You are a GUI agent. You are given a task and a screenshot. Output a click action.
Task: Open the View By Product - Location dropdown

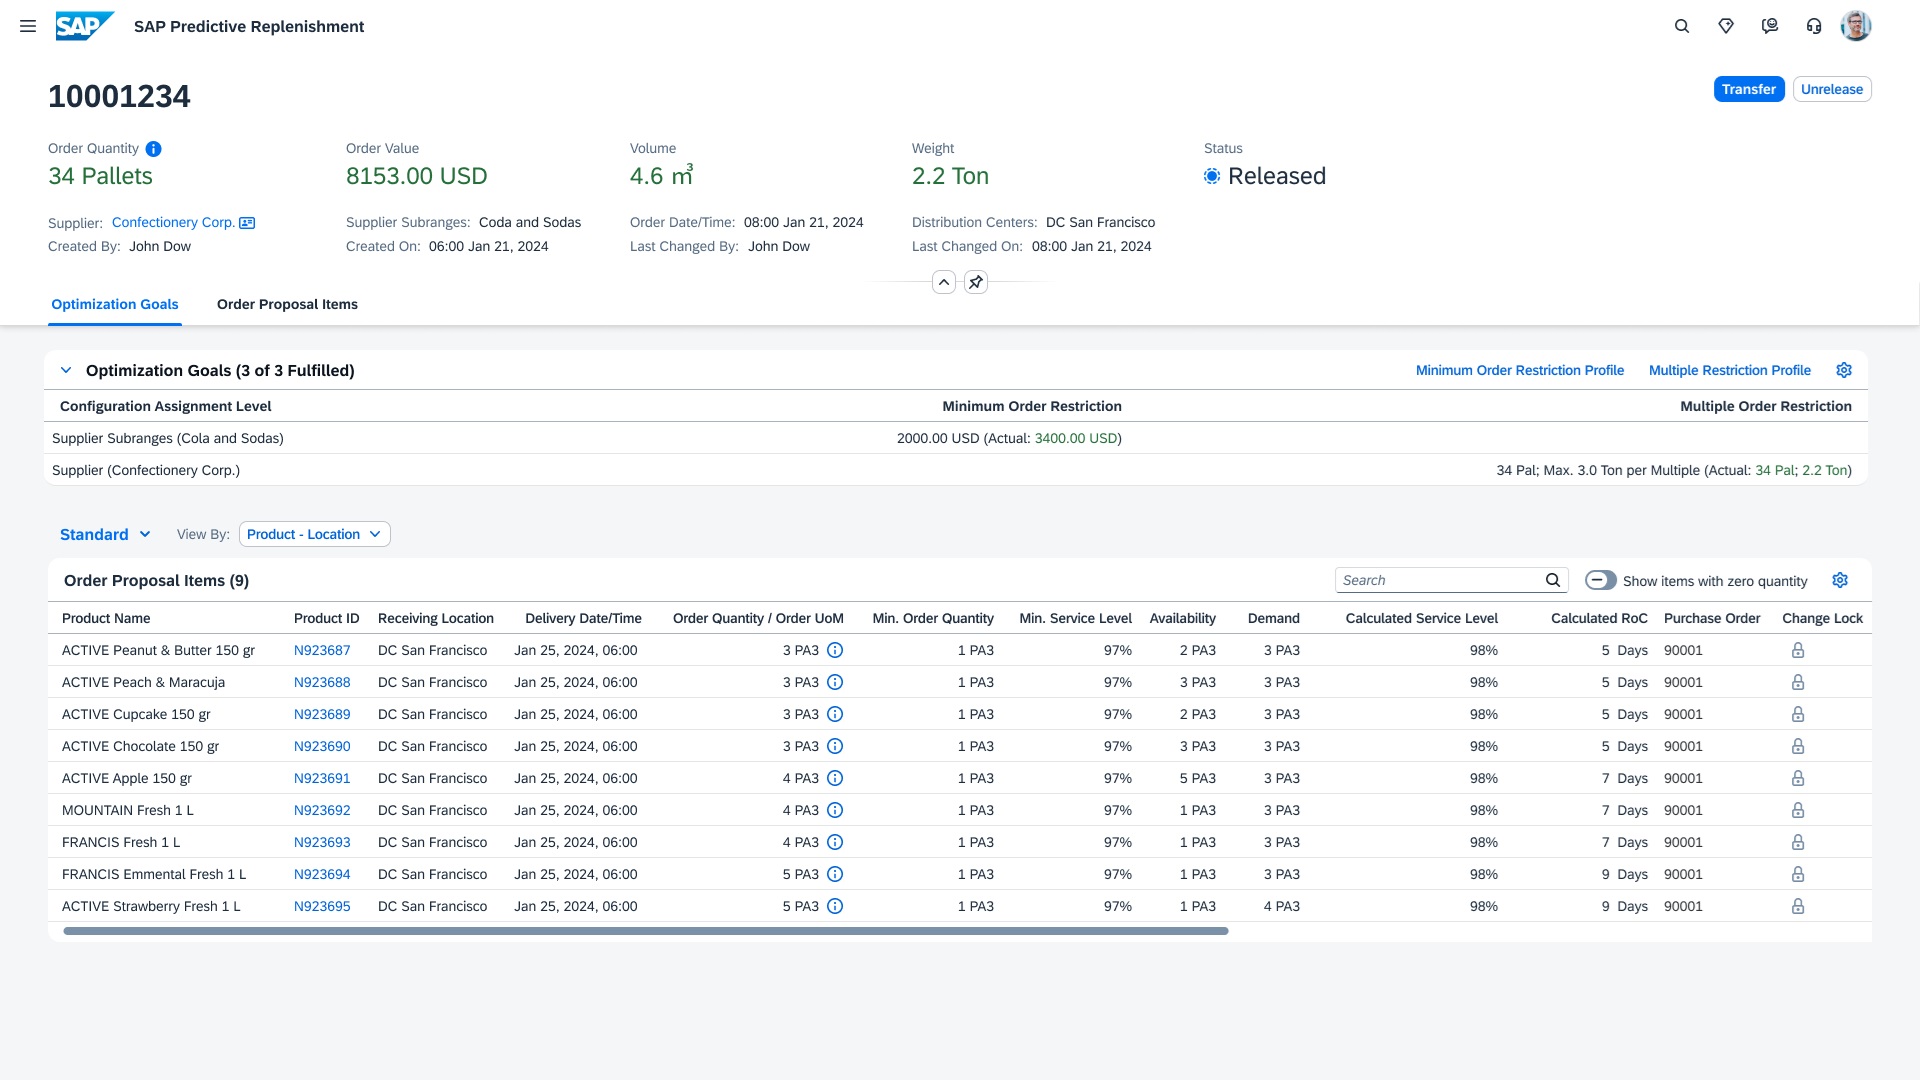click(314, 534)
